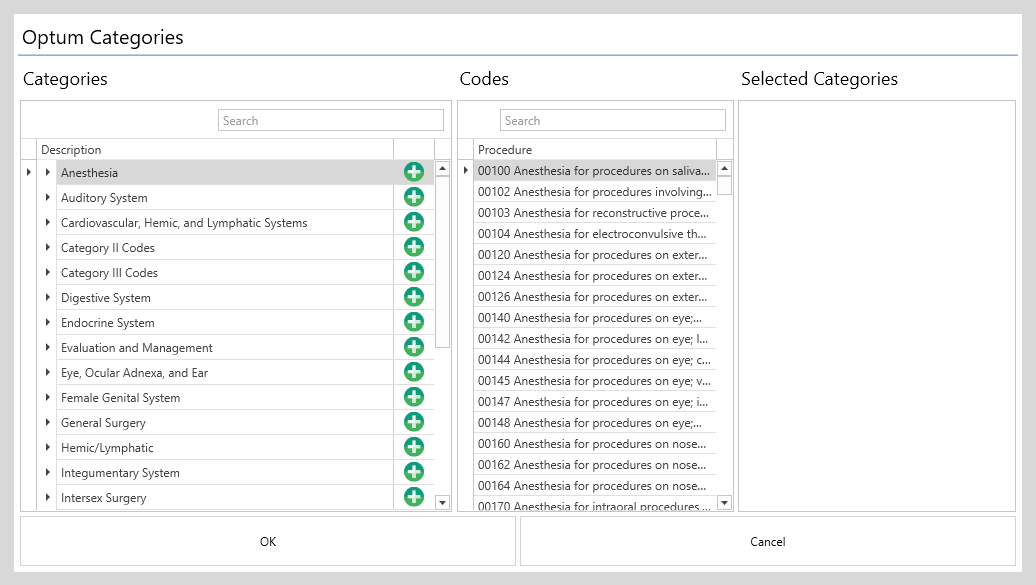
Task: Select code 00142 in Procedure list
Action: tap(595, 338)
